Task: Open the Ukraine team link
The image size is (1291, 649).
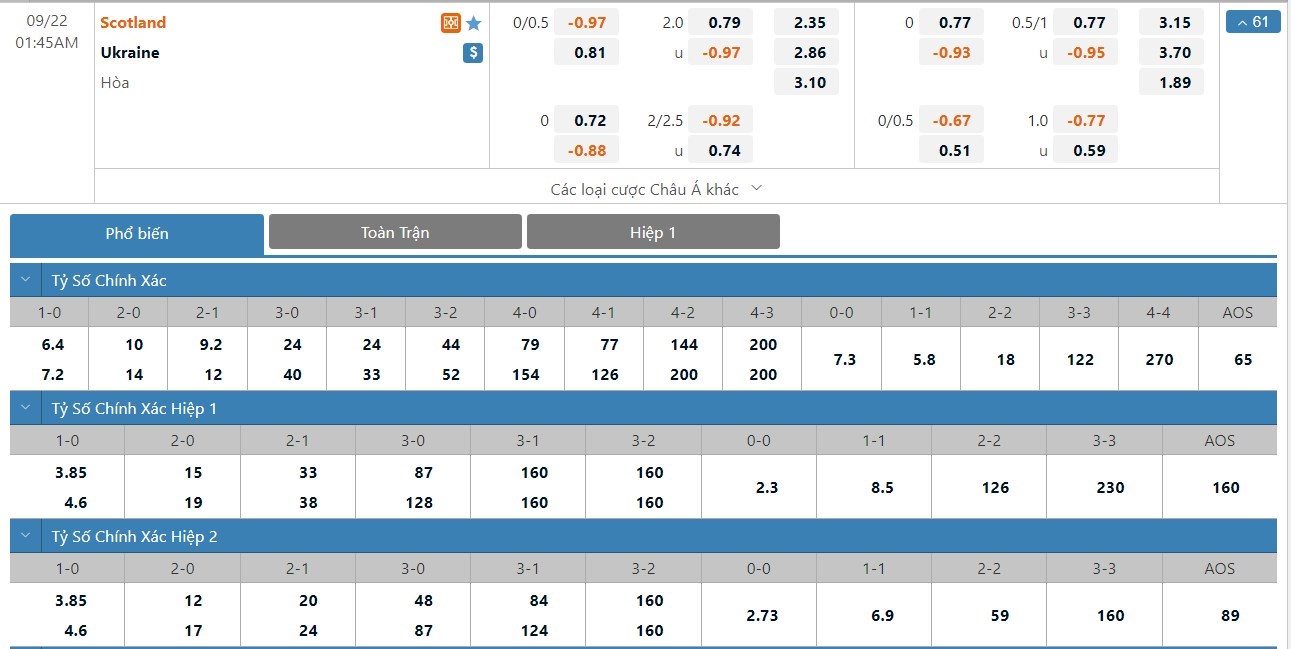Action: click(x=130, y=52)
